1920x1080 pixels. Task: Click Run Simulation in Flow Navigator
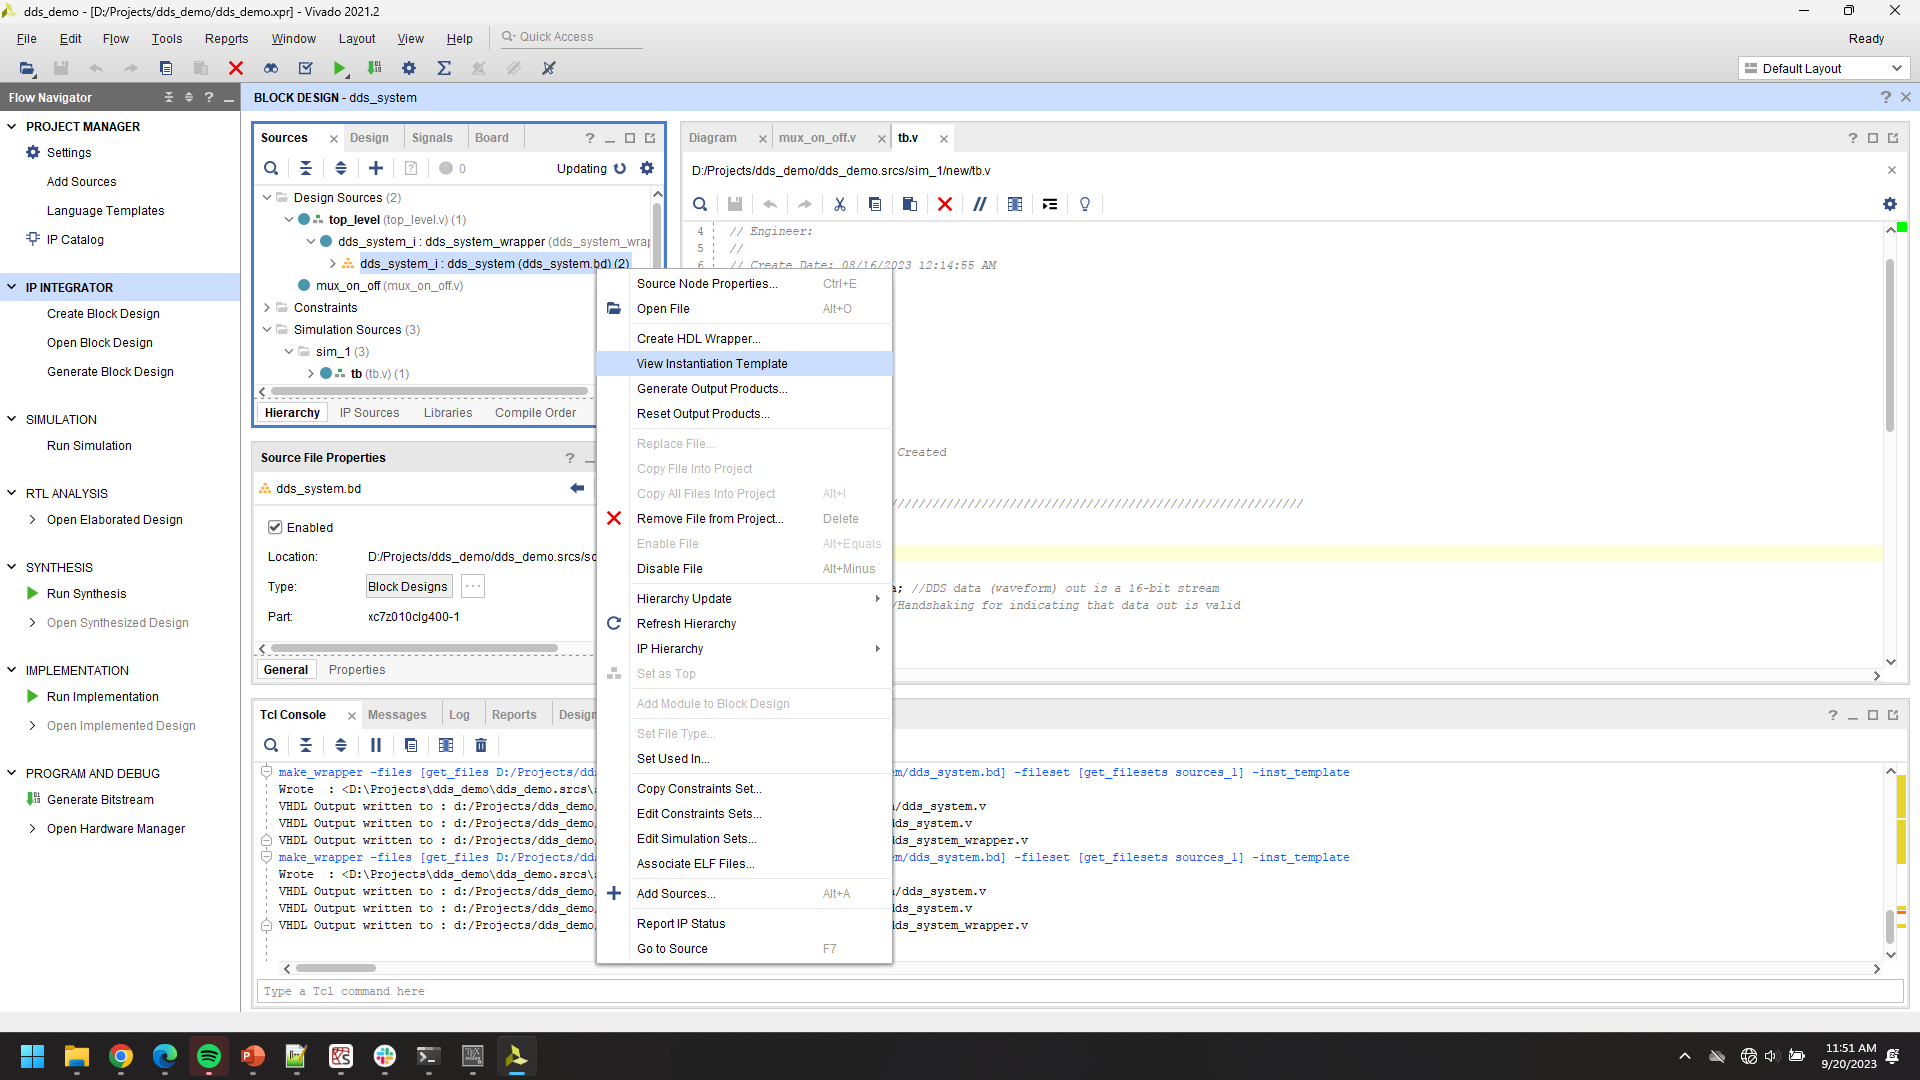[89, 446]
